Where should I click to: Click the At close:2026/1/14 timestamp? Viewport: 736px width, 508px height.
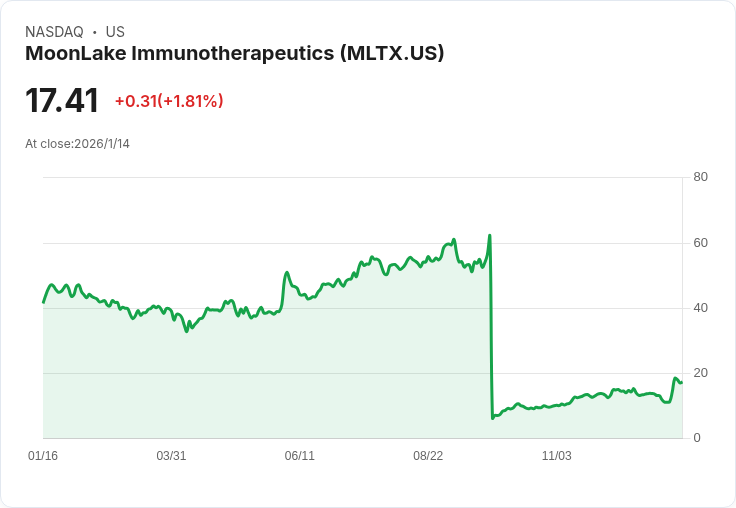coord(77,143)
